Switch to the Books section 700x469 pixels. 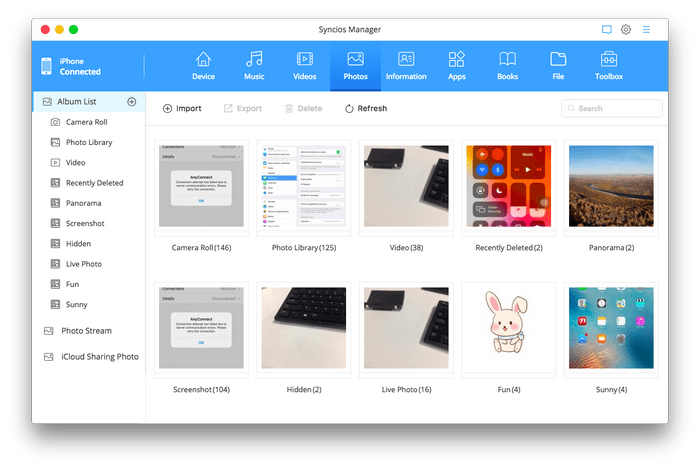[x=507, y=66]
